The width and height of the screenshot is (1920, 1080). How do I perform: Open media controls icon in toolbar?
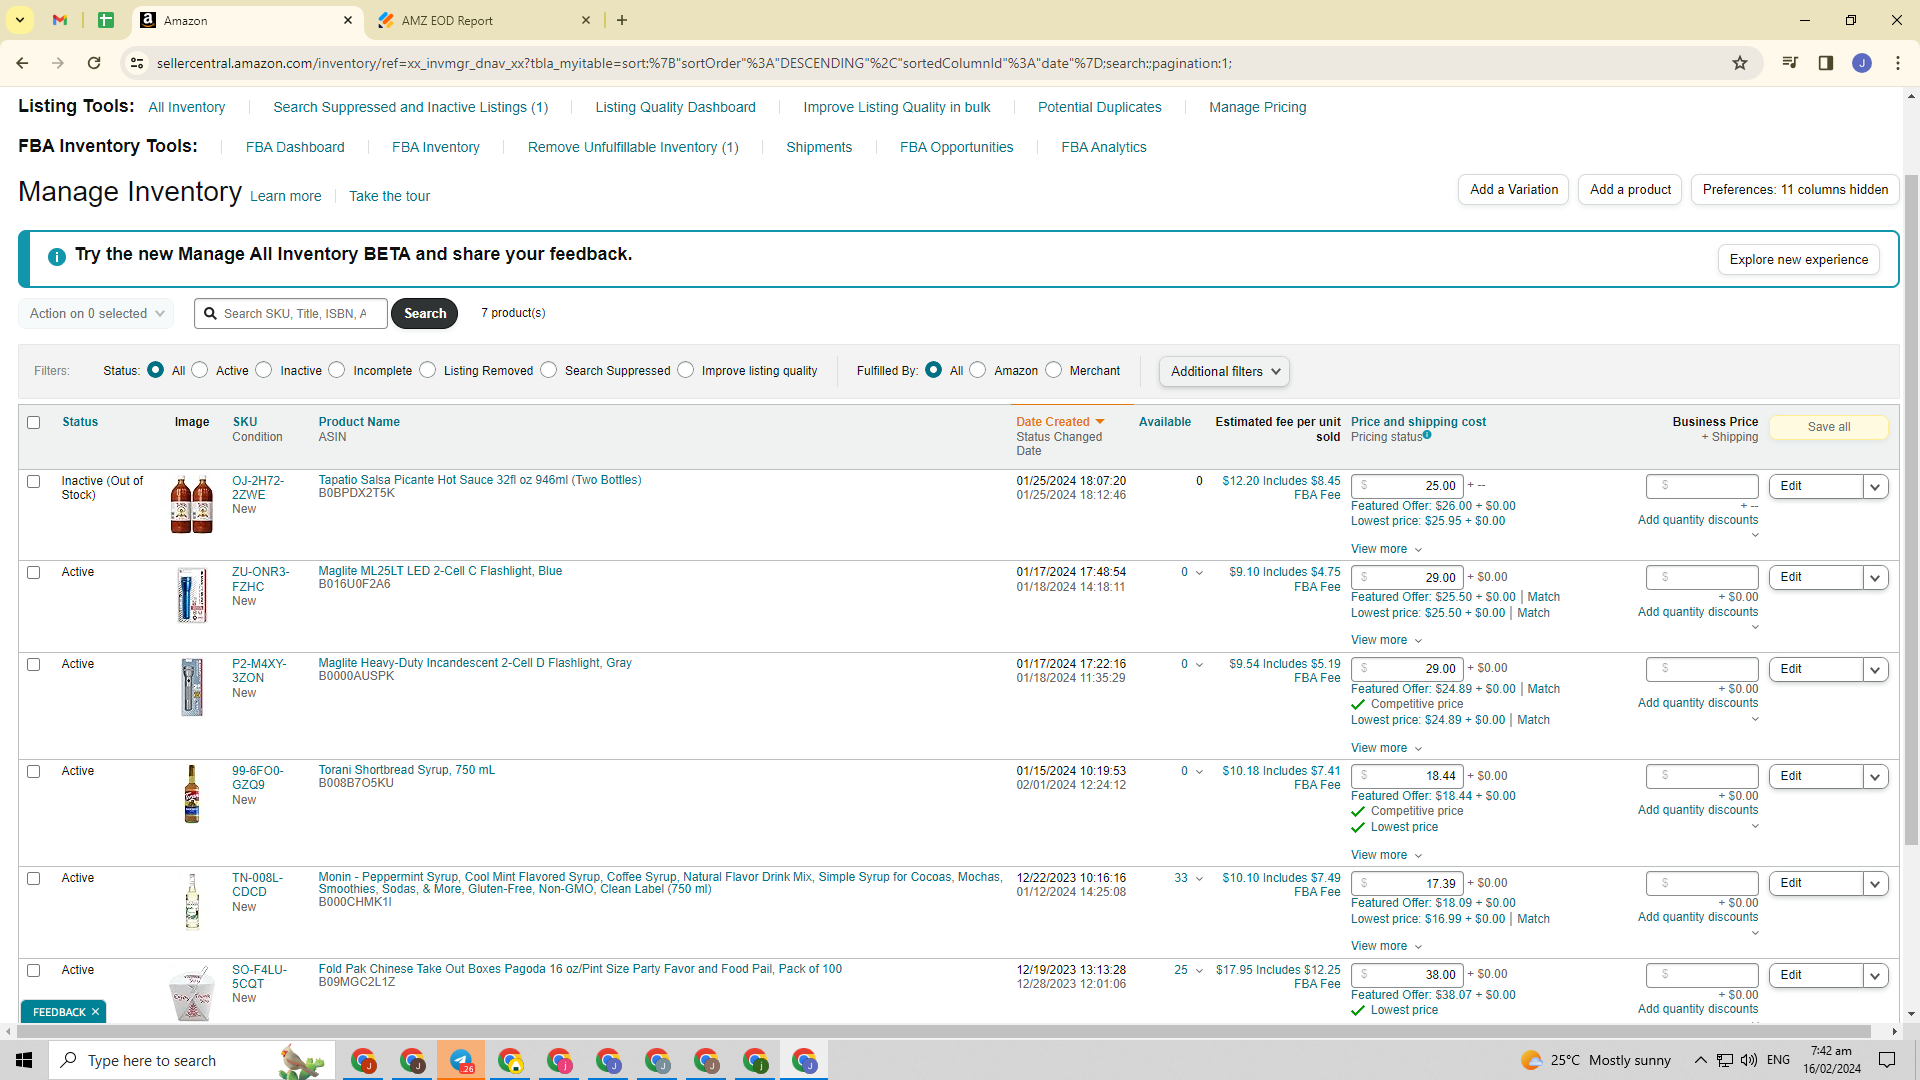1790,63
